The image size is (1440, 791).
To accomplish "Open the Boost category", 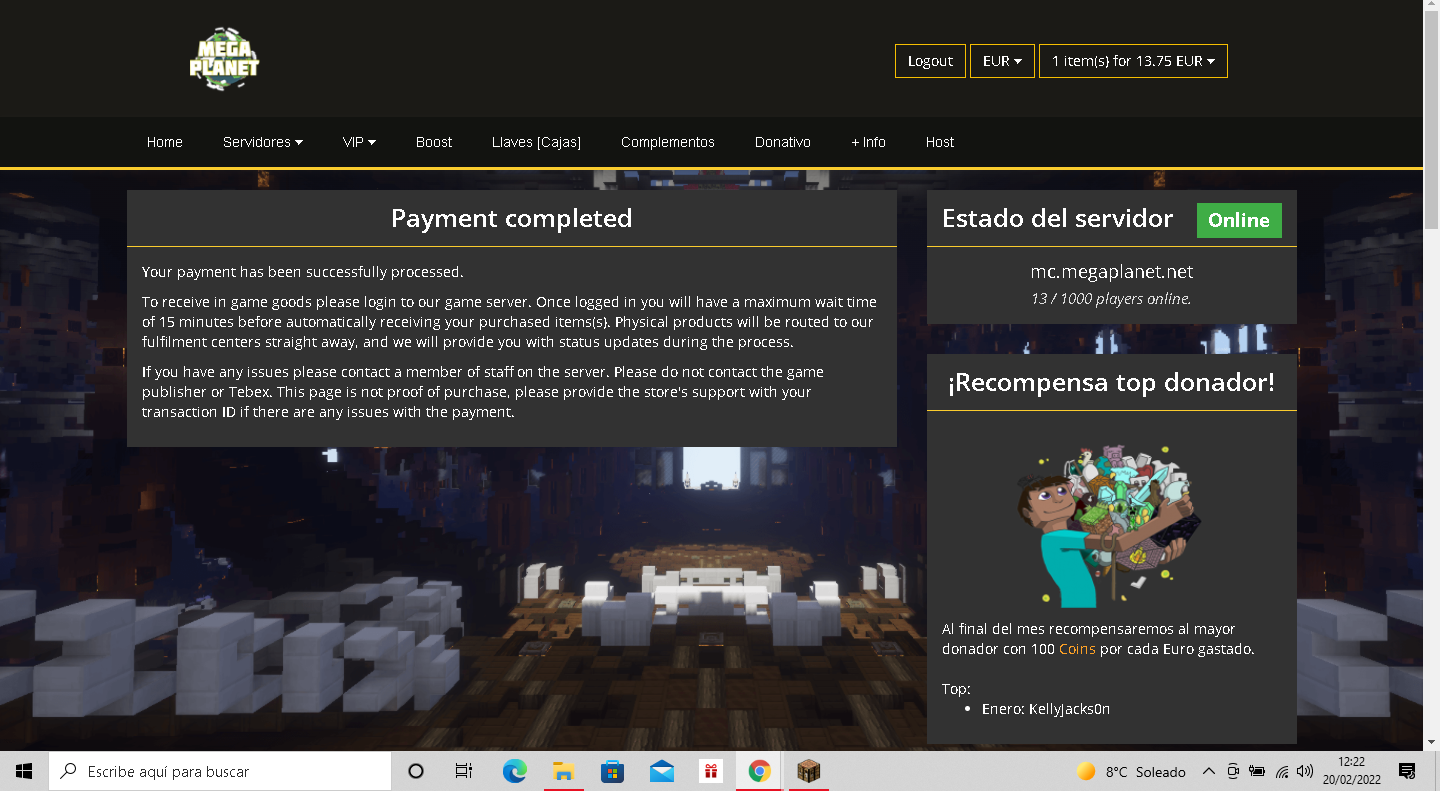I will (x=434, y=142).
